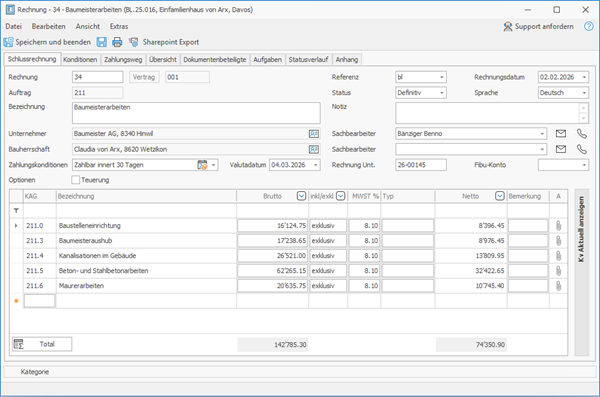
Task: Open the Ansicht menu
Action: [88, 26]
